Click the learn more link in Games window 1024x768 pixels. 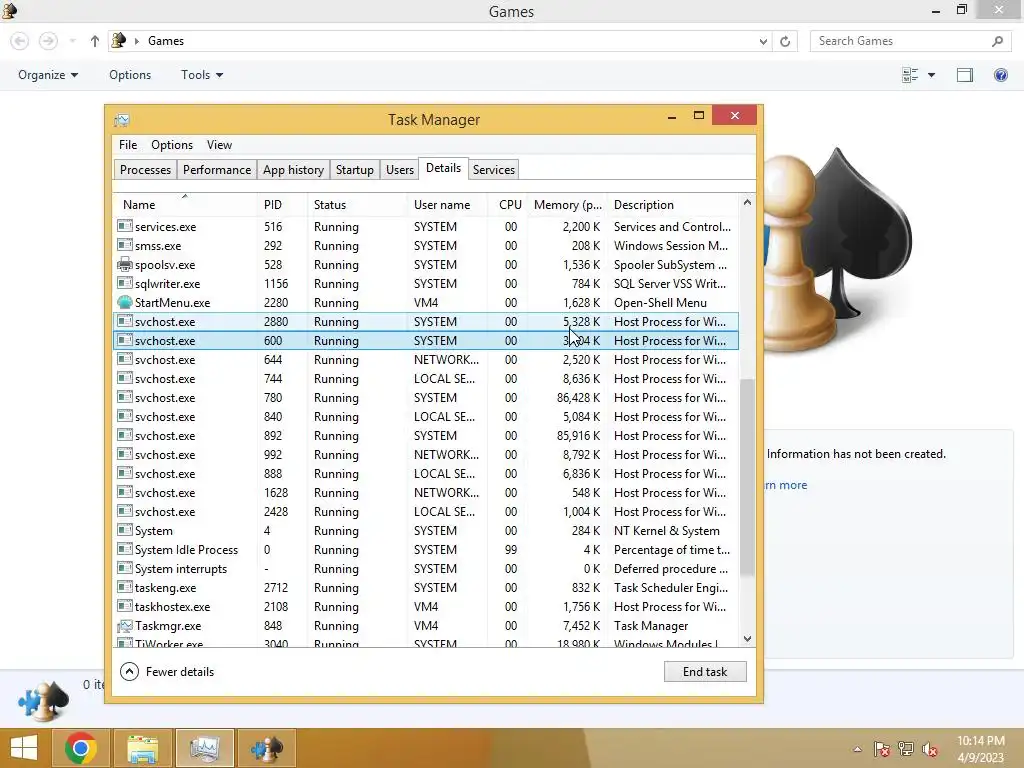pyautogui.click(x=786, y=485)
